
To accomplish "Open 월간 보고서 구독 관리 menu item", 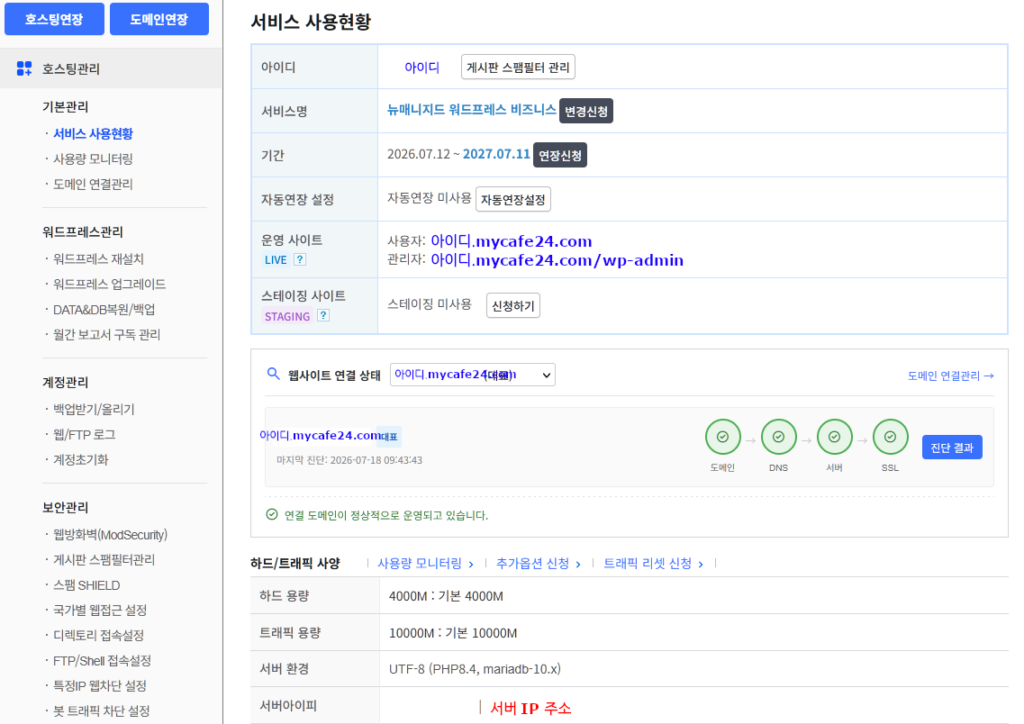I will tap(106, 334).
